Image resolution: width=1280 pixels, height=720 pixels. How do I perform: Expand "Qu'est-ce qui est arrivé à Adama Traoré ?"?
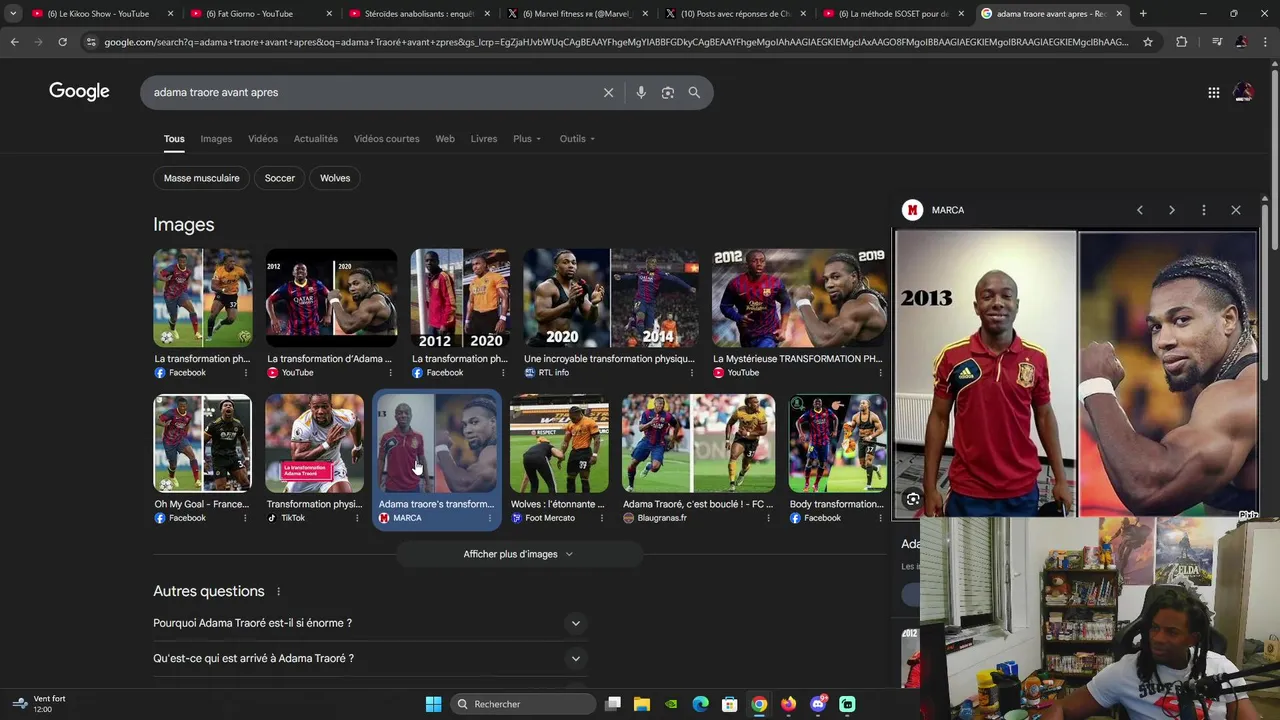coord(370,658)
